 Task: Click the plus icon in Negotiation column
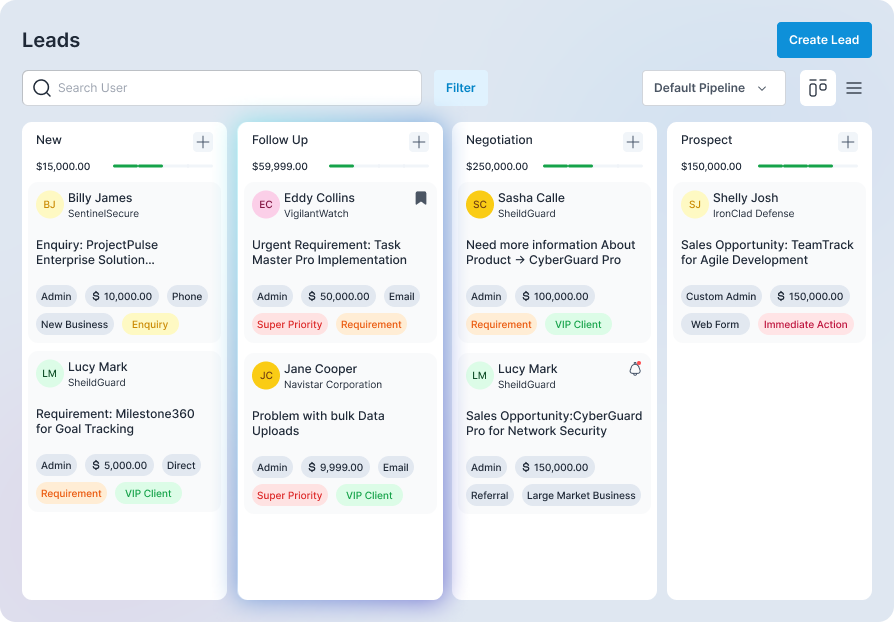coord(632,142)
